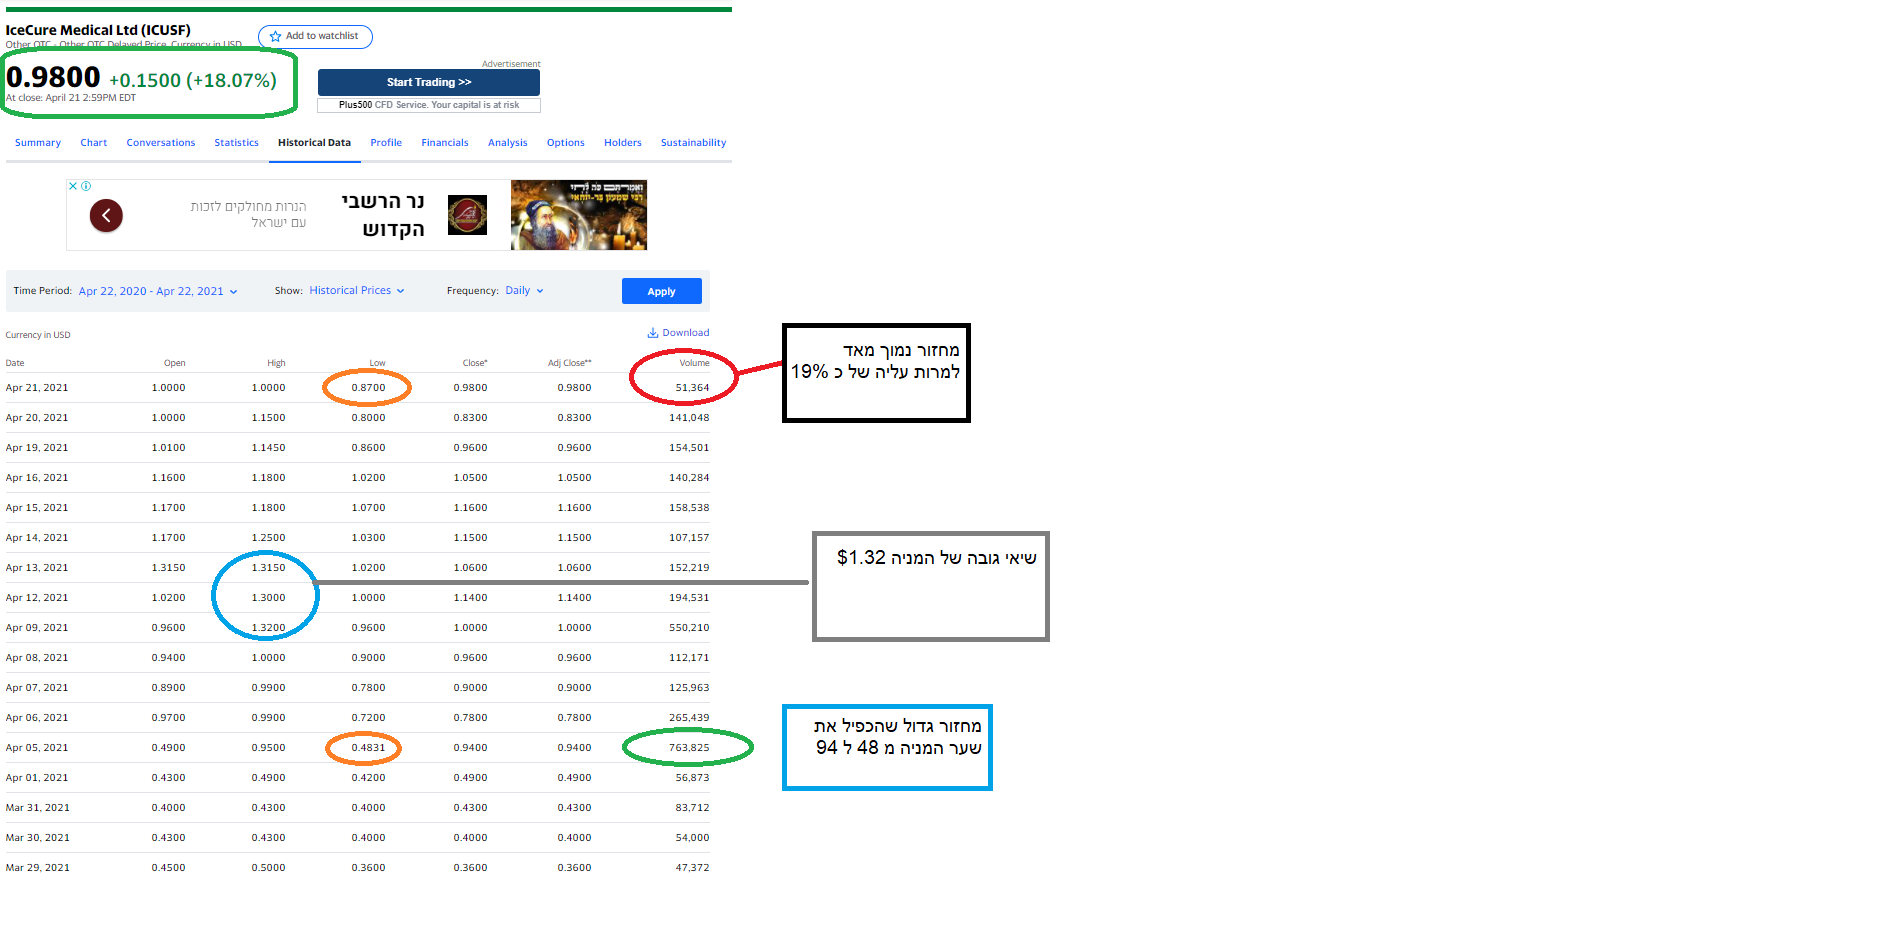Click the volume 265,439 cell
The image size is (1893, 934).
689,718
